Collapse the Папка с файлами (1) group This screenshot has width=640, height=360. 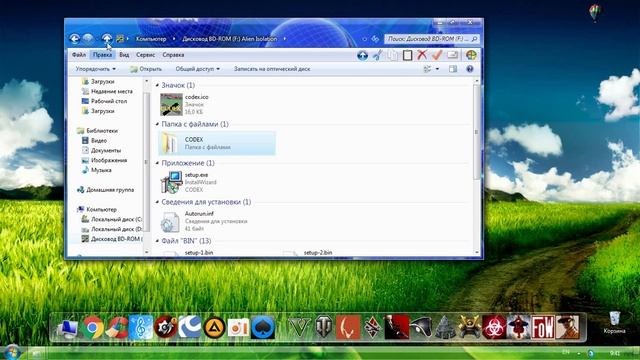click(158, 124)
